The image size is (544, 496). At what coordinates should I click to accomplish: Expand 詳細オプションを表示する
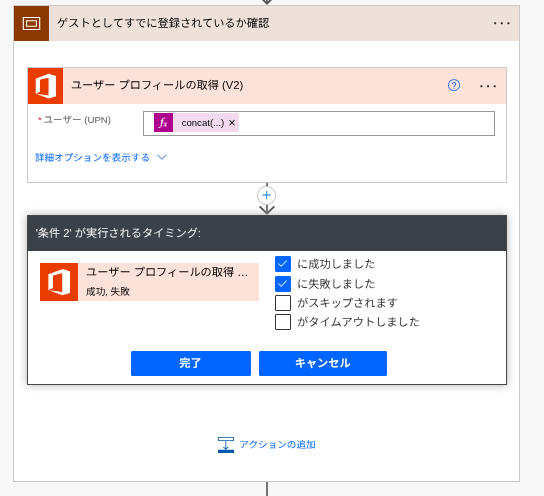tap(92, 157)
